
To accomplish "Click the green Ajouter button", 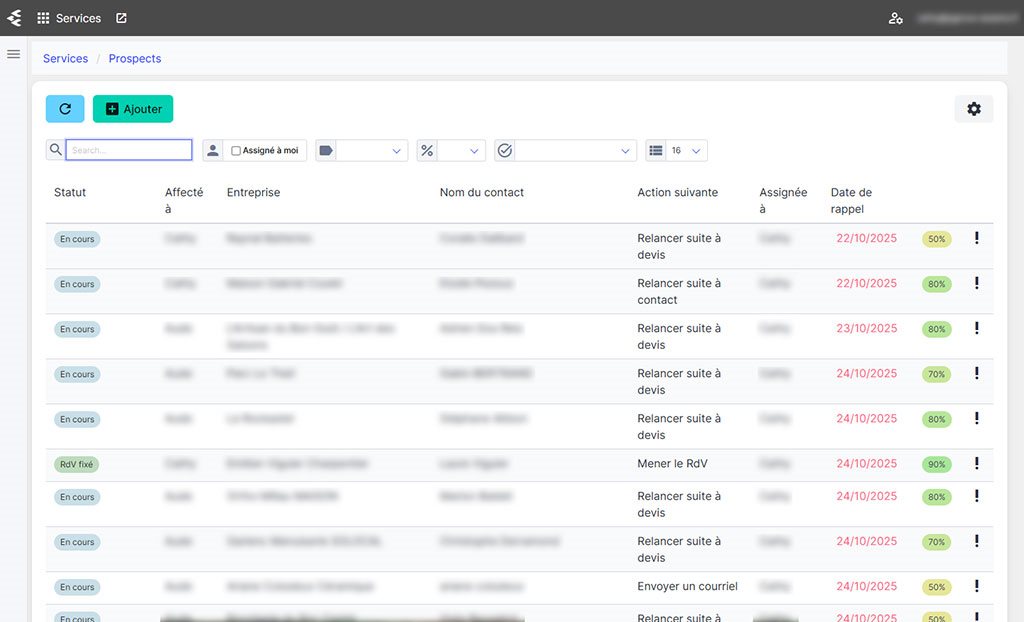I will coord(133,109).
